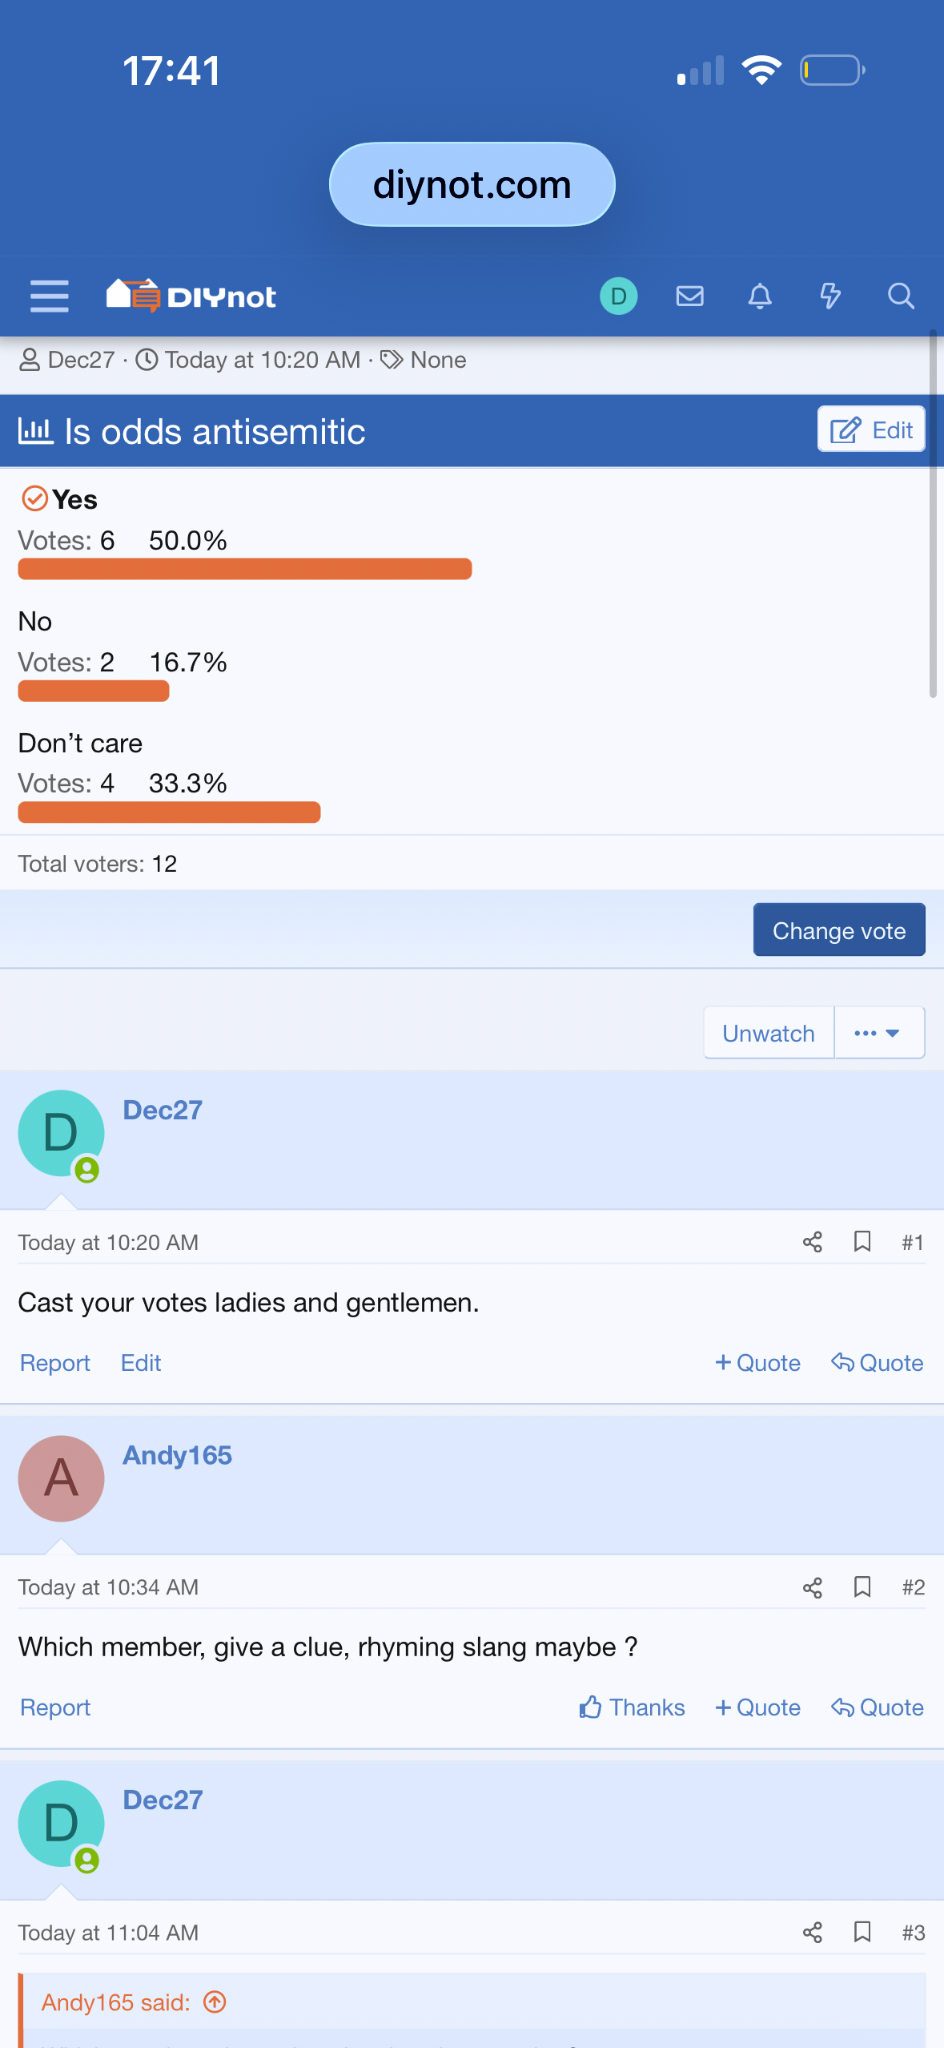Screen dimensions: 944x2048
Task: Give Thanks to Andy165's post
Action: pos(632,1707)
